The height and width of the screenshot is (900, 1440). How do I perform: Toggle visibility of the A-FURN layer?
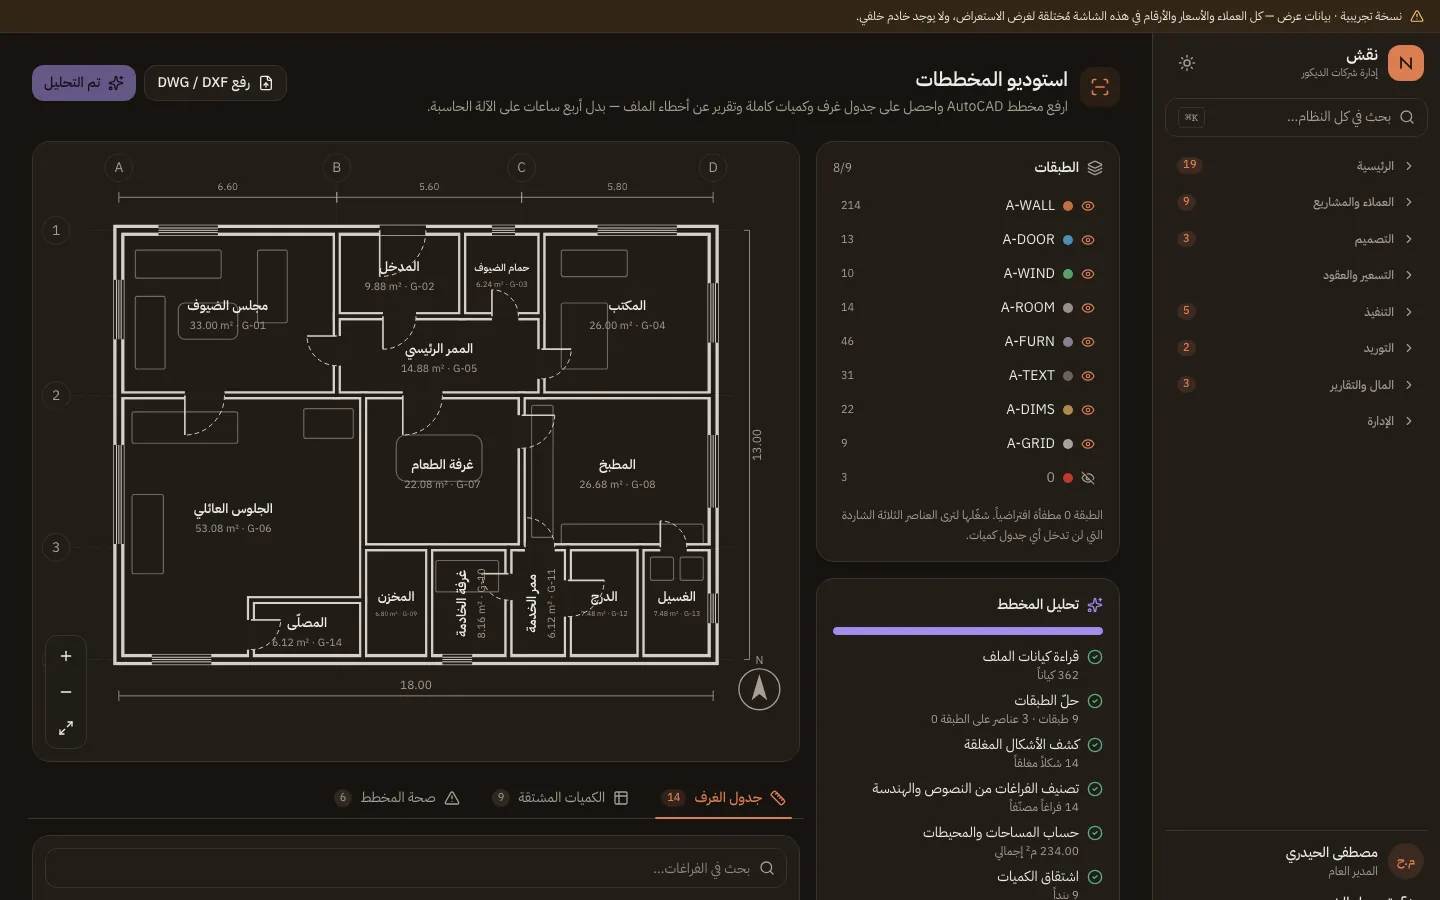pyautogui.click(x=1088, y=342)
